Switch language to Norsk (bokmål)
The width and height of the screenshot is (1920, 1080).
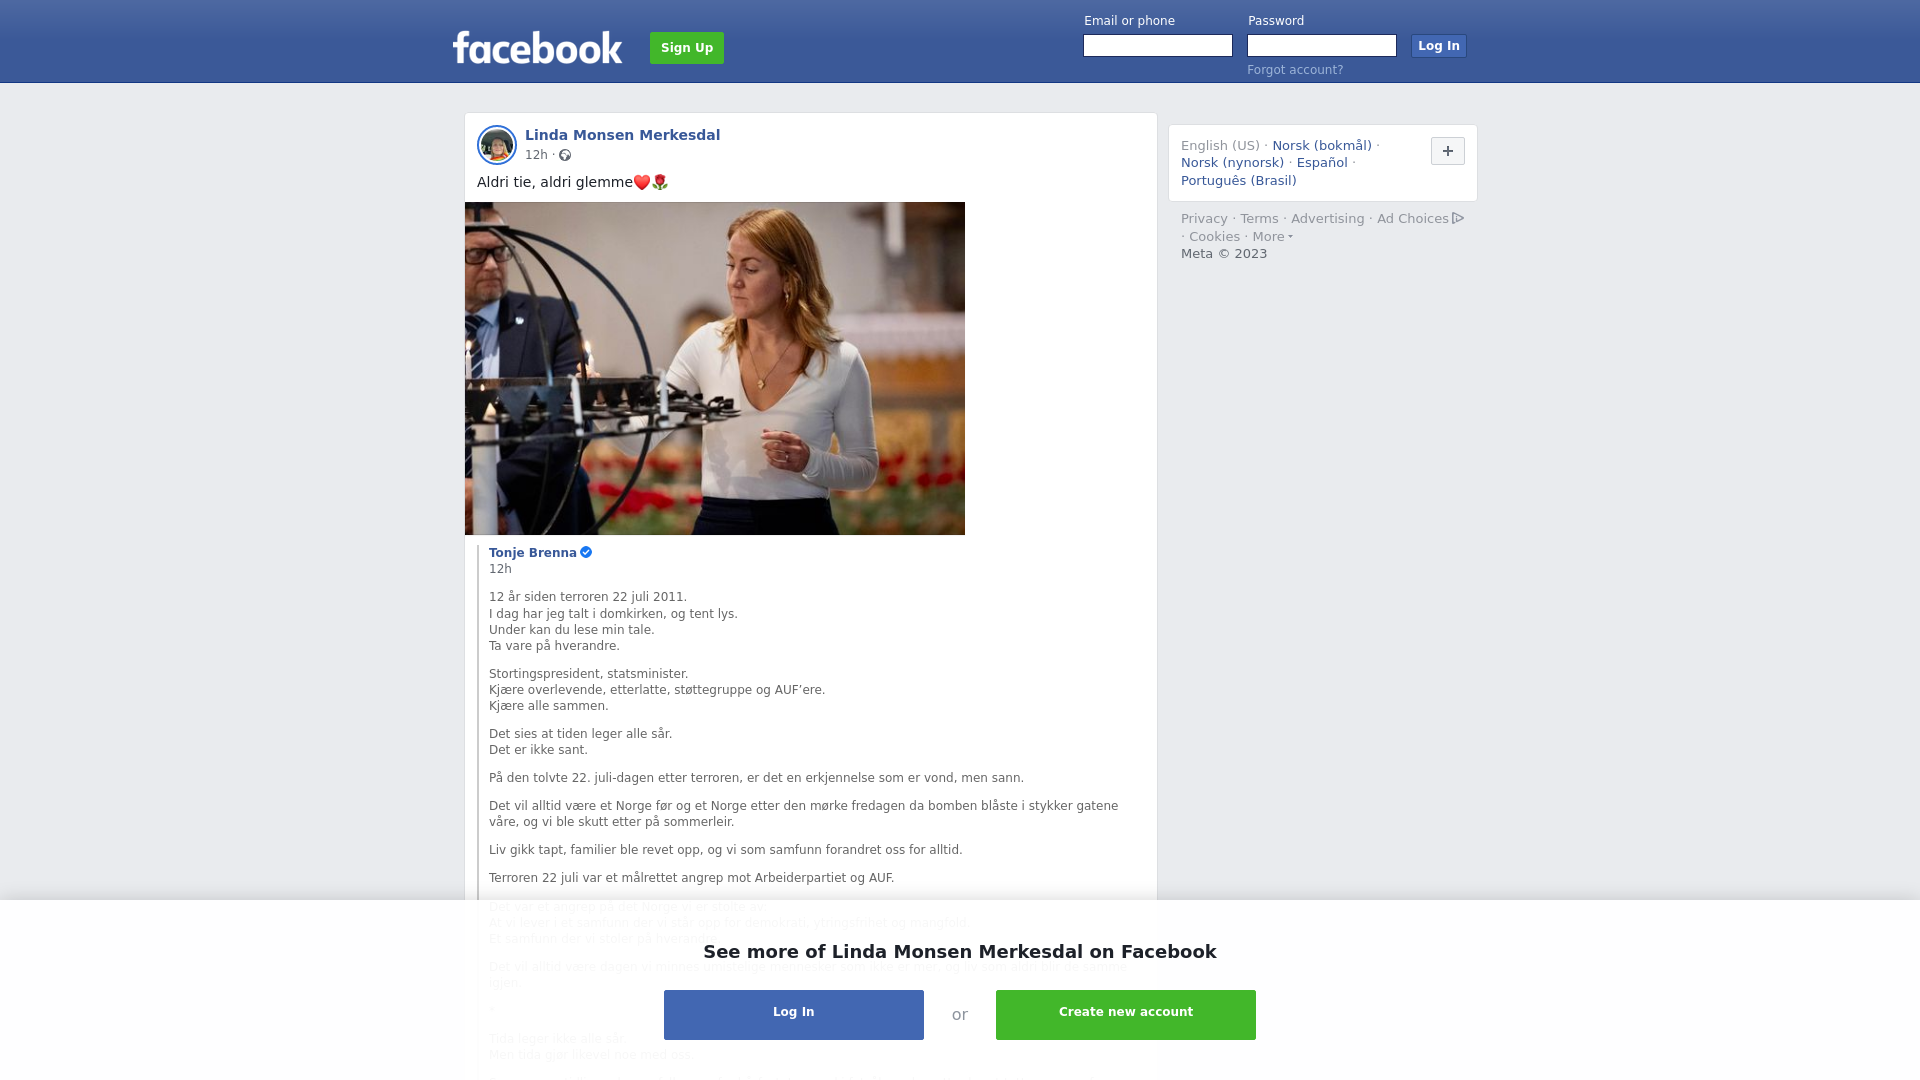pyautogui.click(x=1322, y=146)
